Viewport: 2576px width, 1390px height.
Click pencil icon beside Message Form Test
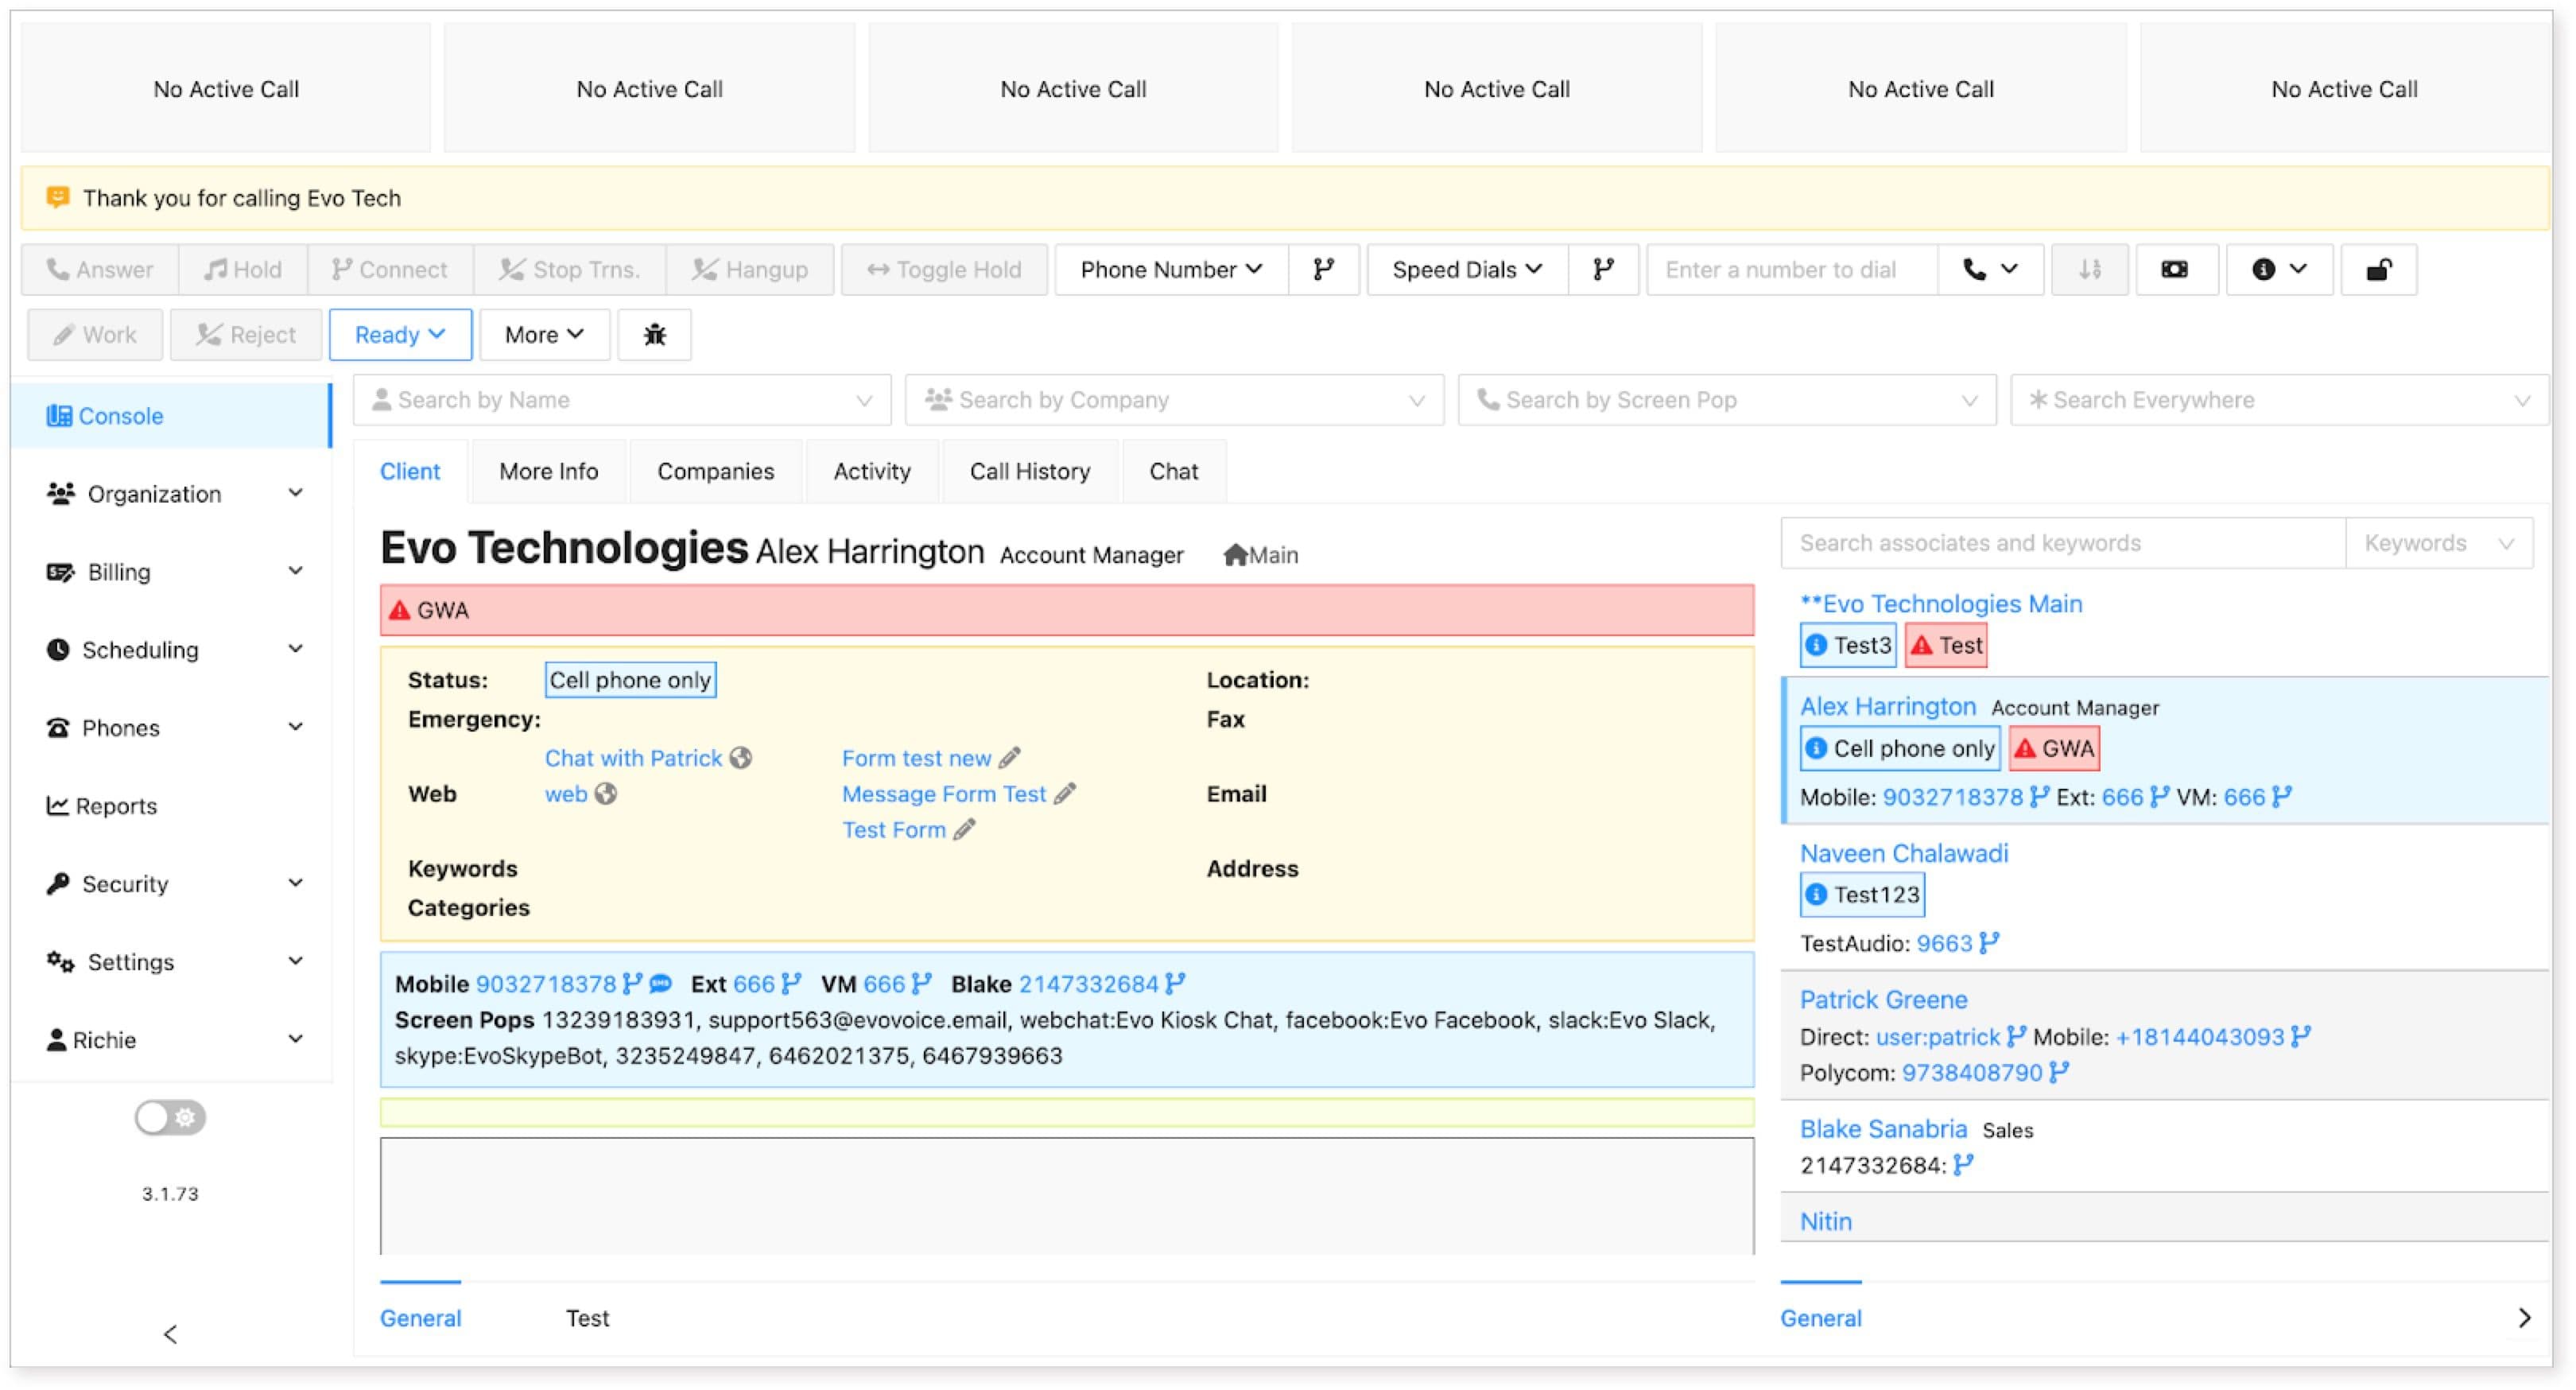[x=1065, y=794]
